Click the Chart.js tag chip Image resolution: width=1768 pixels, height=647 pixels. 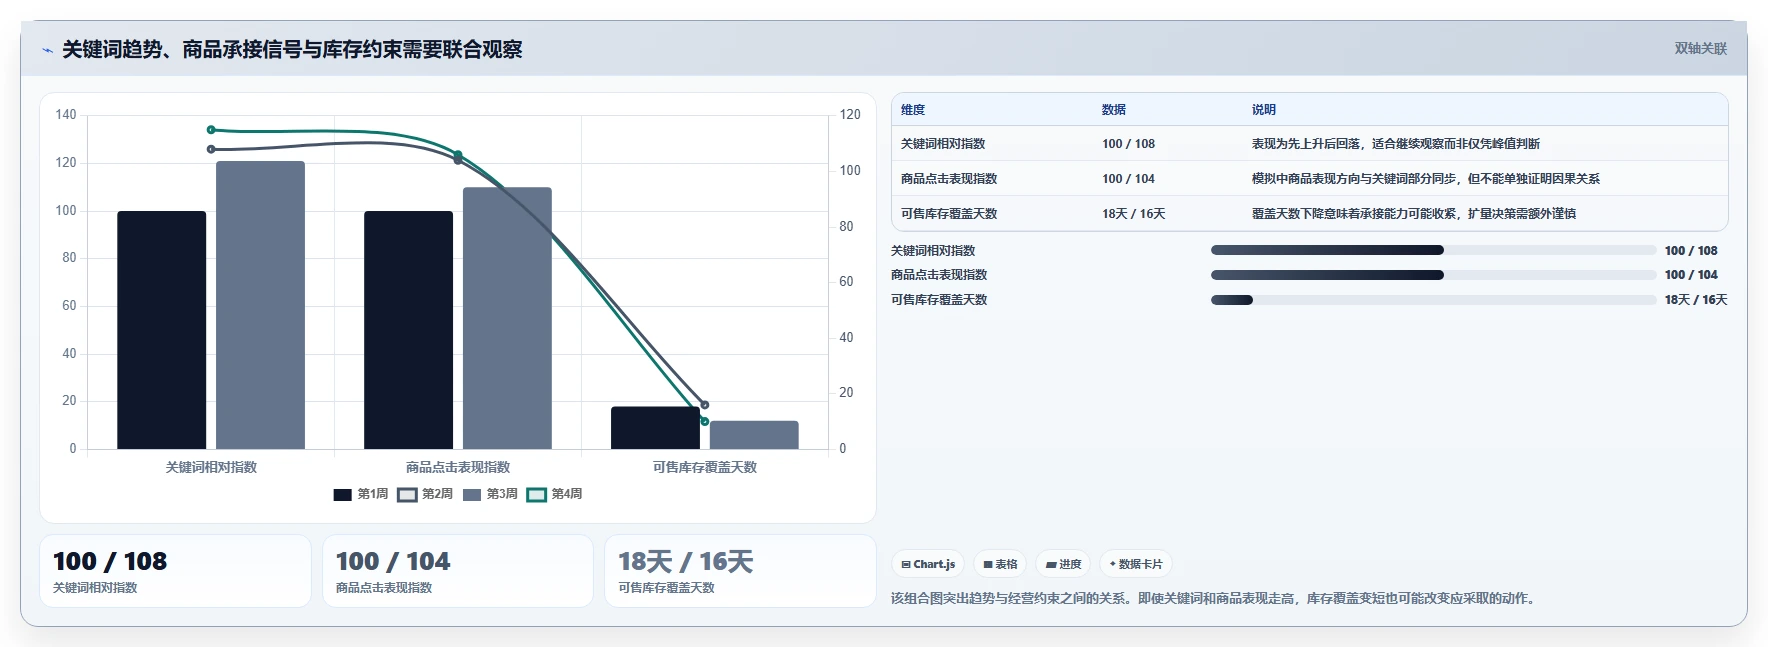click(928, 564)
